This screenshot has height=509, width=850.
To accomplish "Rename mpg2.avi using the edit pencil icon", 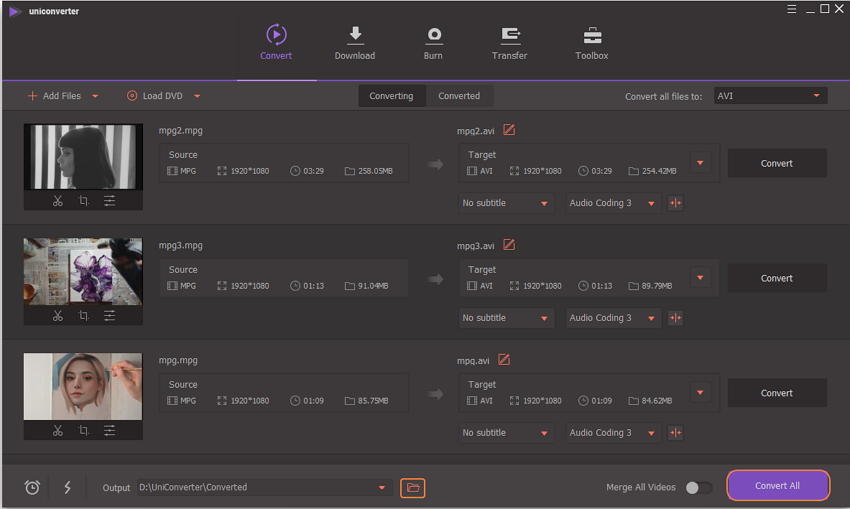I will click(509, 130).
